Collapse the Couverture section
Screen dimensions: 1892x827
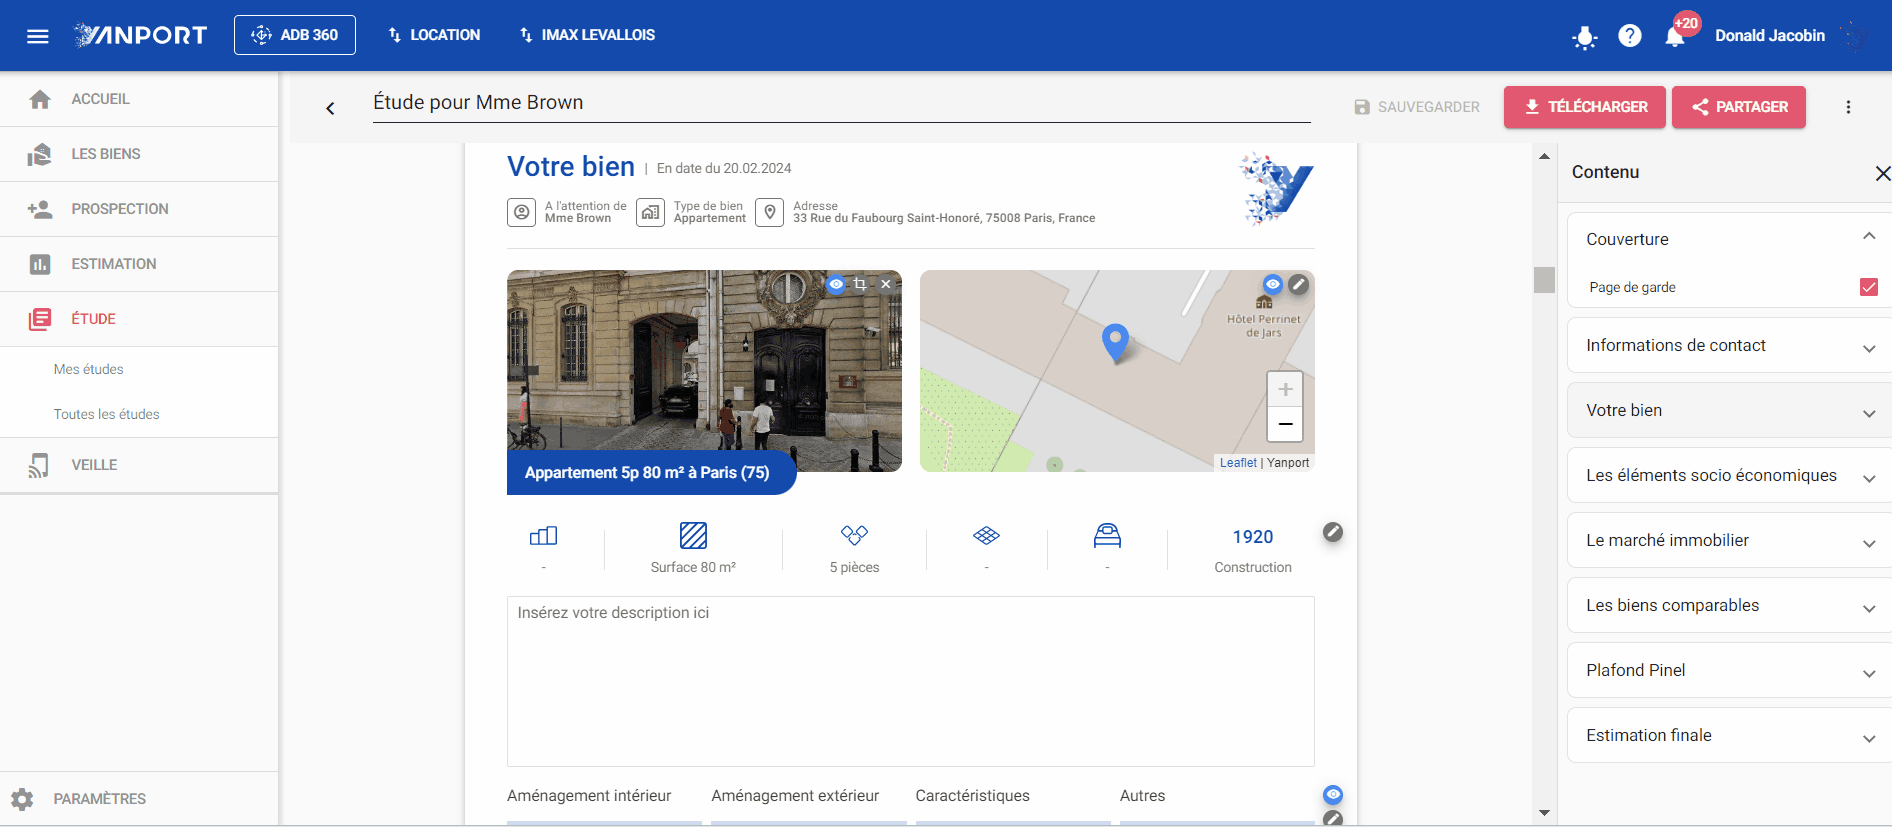[x=1868, y=236]
